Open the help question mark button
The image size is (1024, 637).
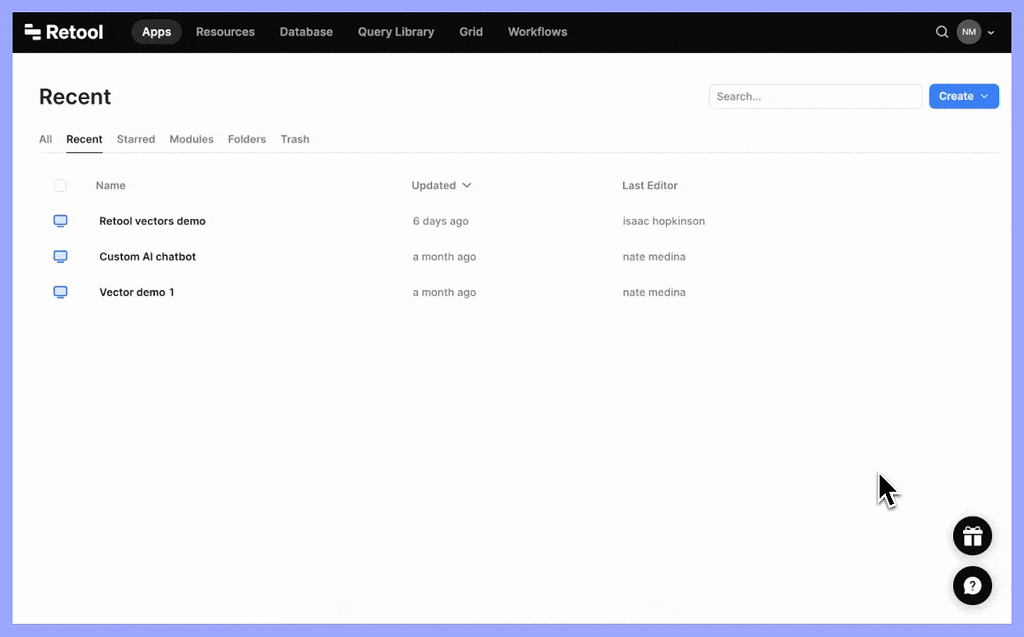click(x=972, y=585)
